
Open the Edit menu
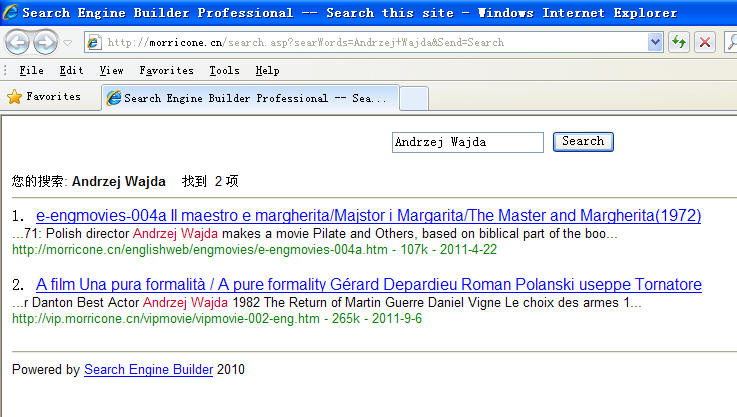pyautogui.click(x=71, y=71)
